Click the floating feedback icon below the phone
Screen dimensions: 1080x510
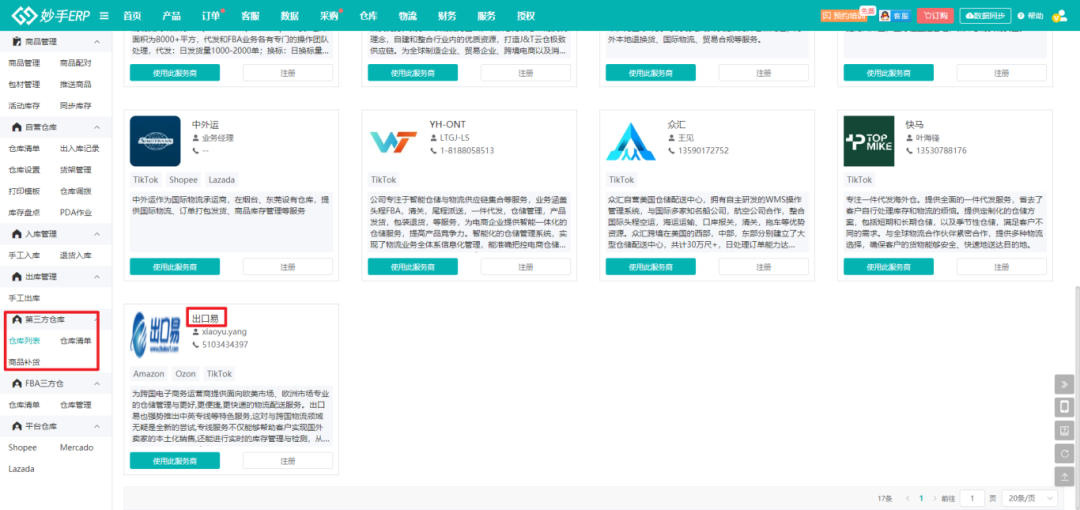pos(1064,431)
